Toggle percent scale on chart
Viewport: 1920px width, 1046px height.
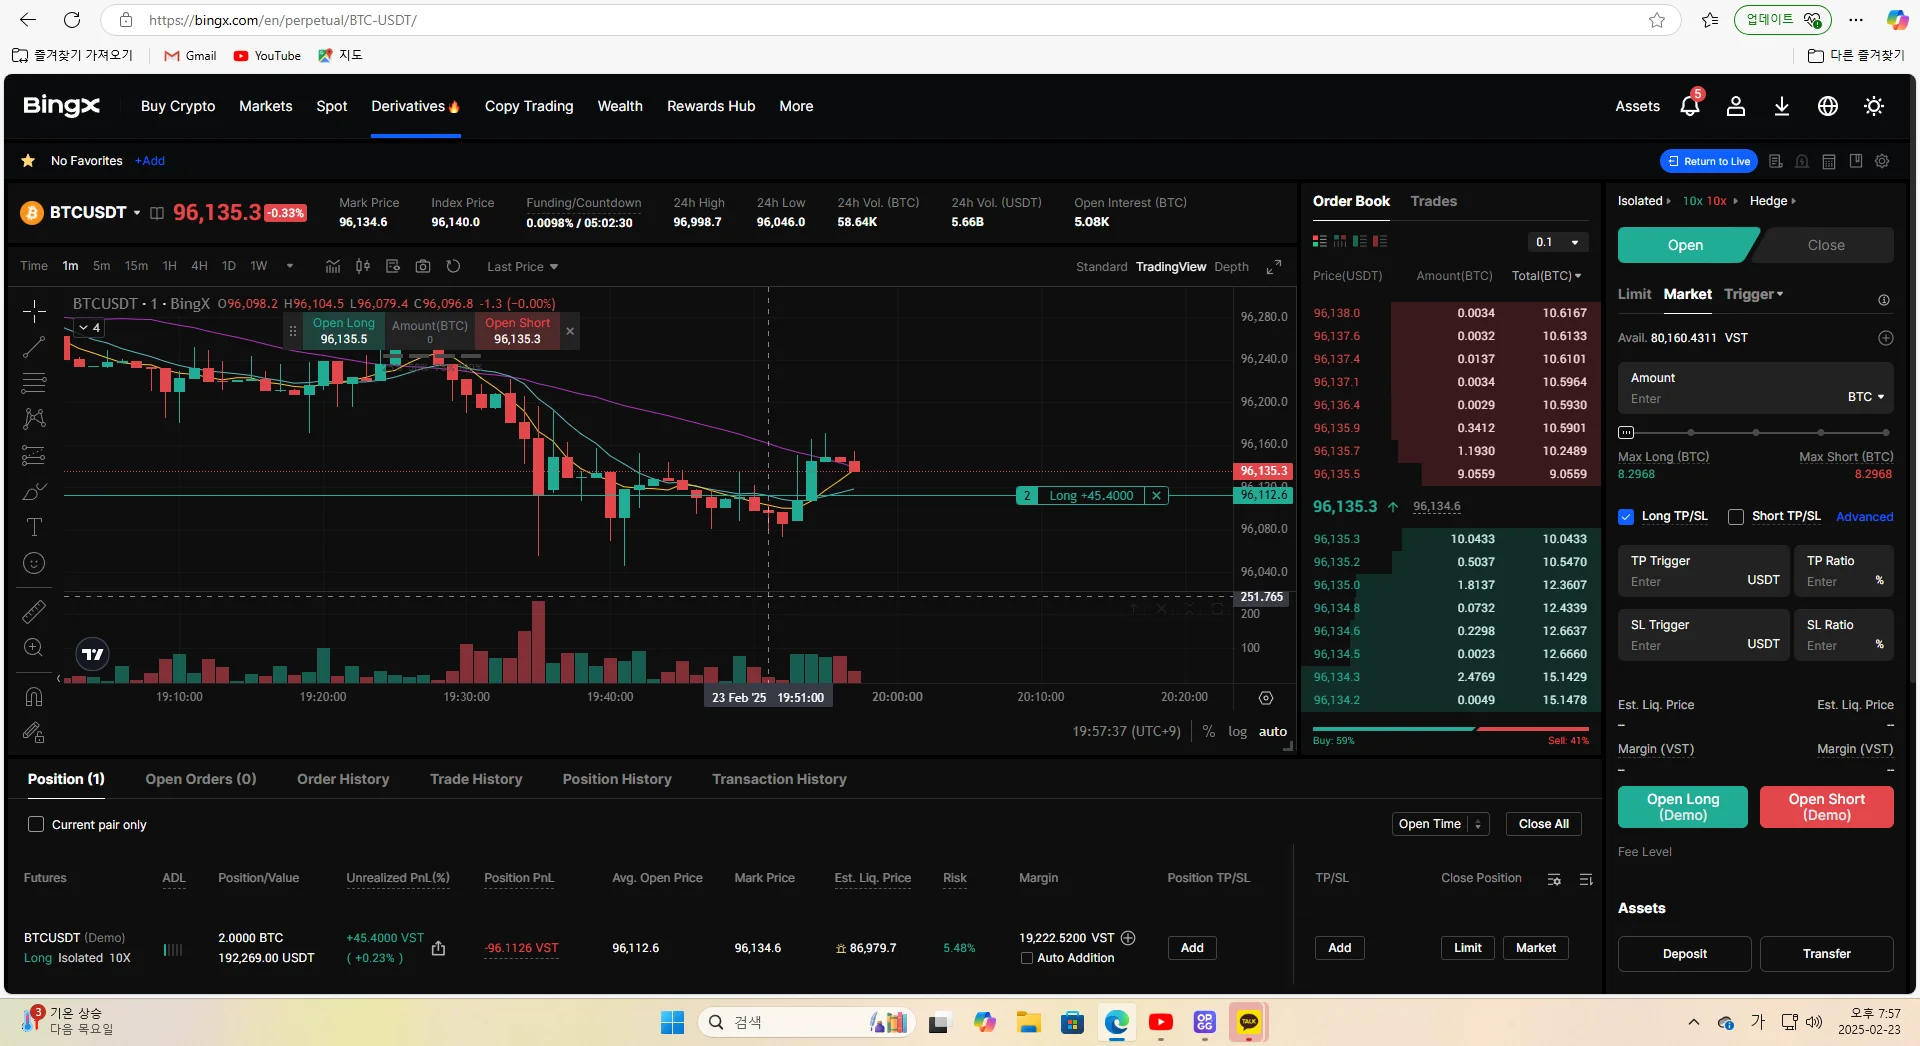point(1209,732)
